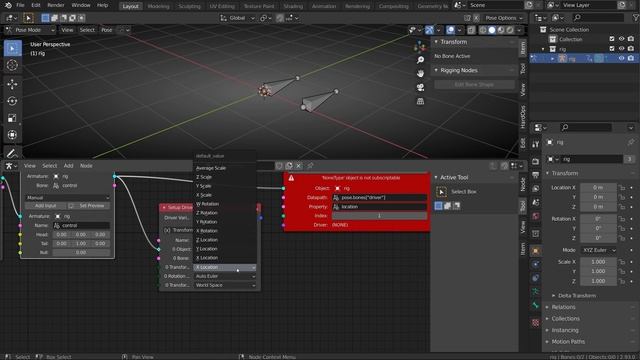
Task: Expand the Motion Paths panel
Action: point(567,342)
